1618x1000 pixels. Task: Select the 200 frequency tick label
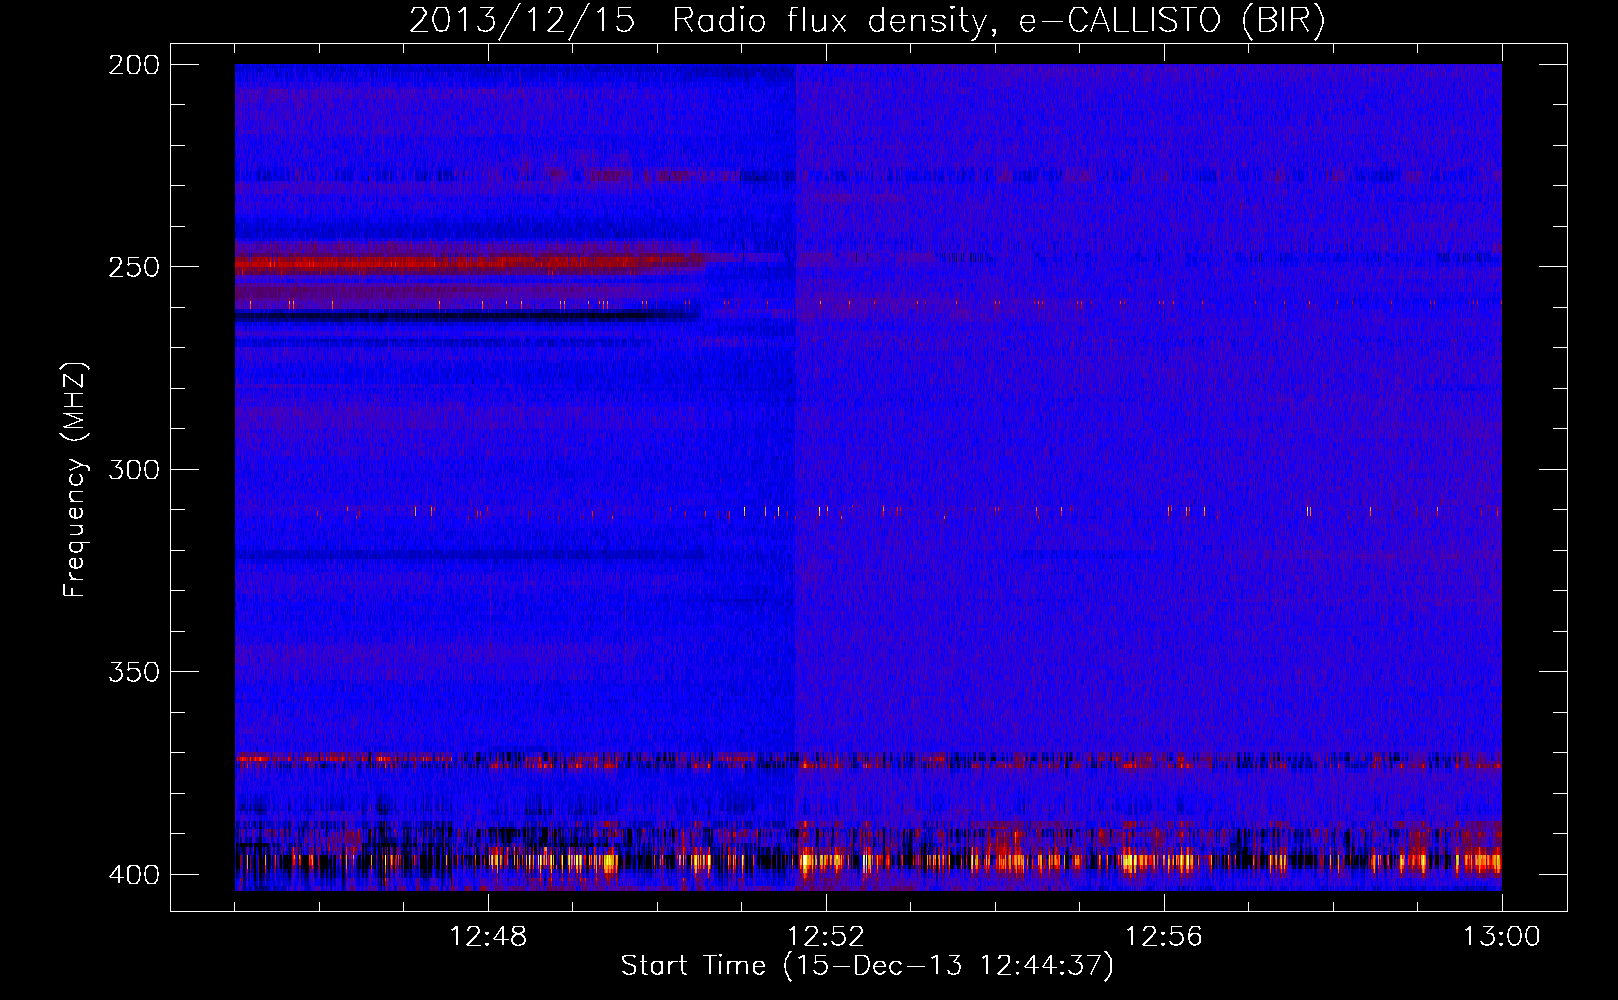[x=133, y=65]
